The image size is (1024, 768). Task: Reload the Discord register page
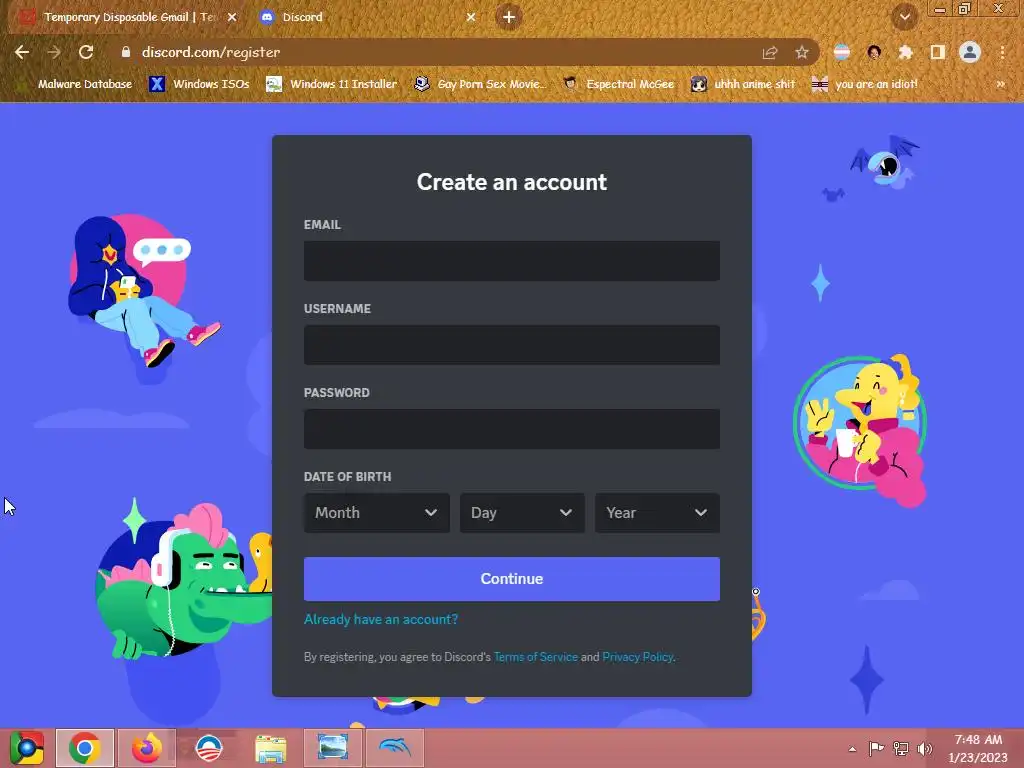(86, 52)
